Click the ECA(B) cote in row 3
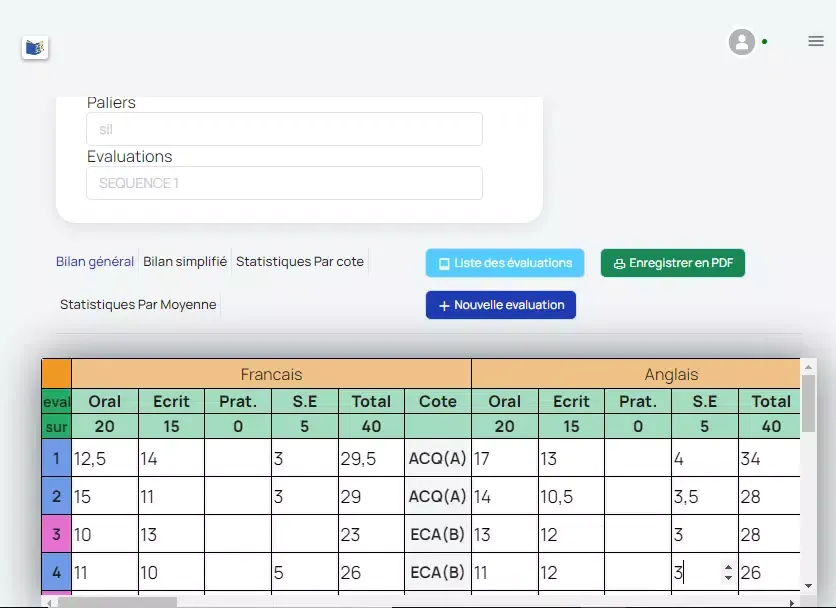Viewport: 836px width, 608px height. click(x=438, y=534)
